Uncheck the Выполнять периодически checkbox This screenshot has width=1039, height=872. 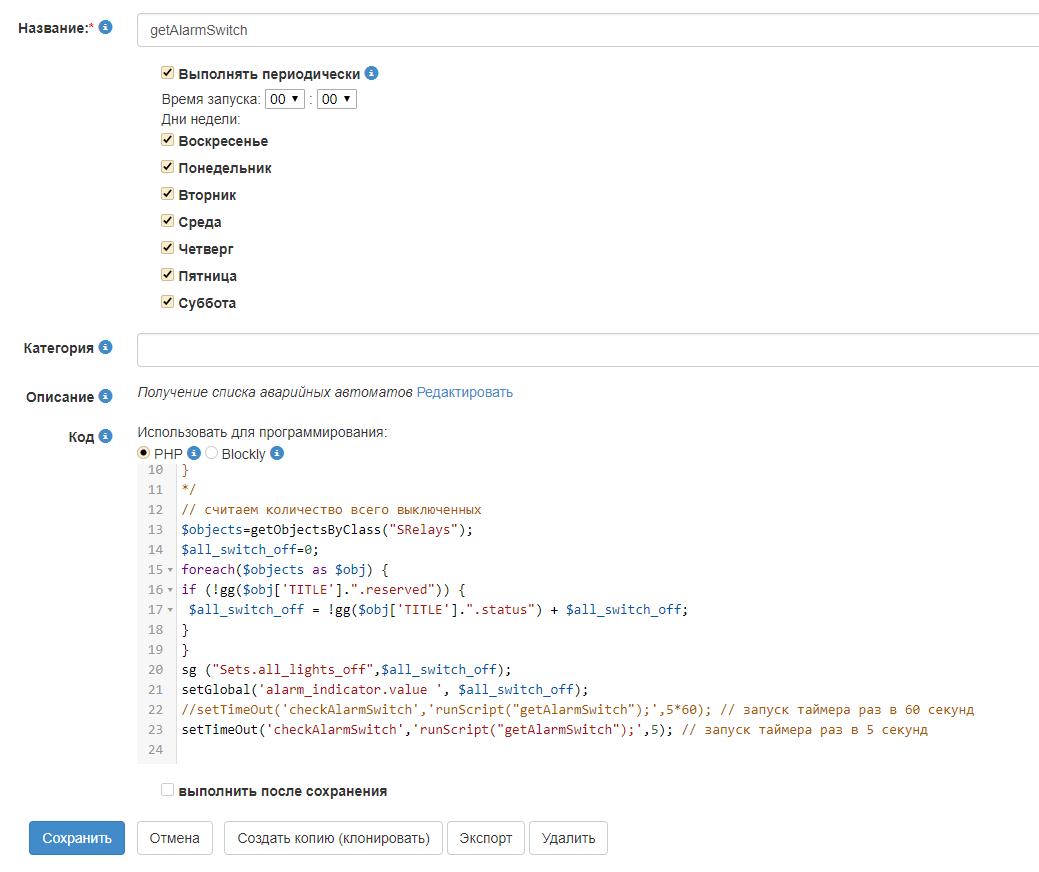tap(168, 73)
